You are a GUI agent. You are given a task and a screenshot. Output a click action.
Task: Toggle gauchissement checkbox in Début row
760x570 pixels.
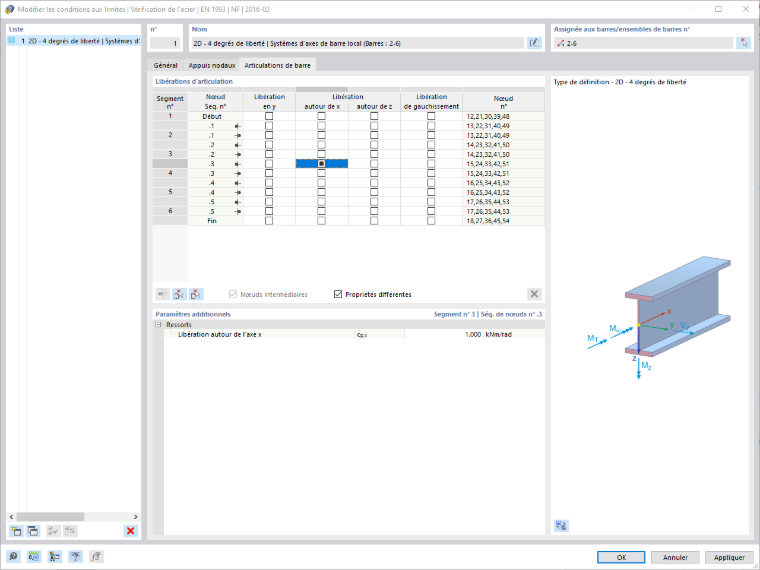431,116
